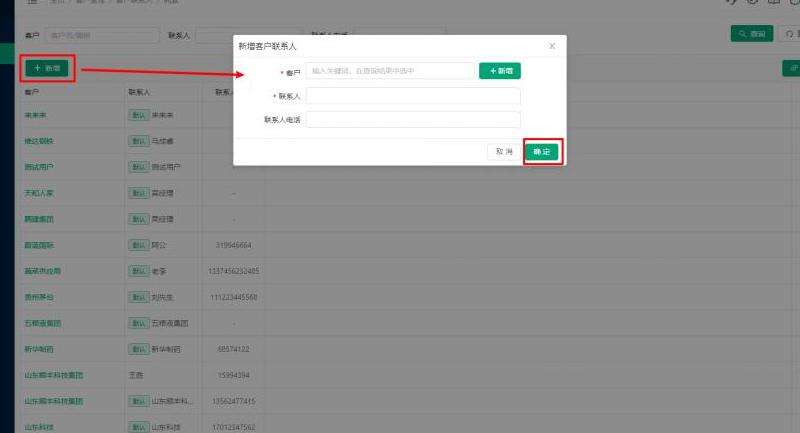Open the 五粮液集团 customer link

pos(43,323)
